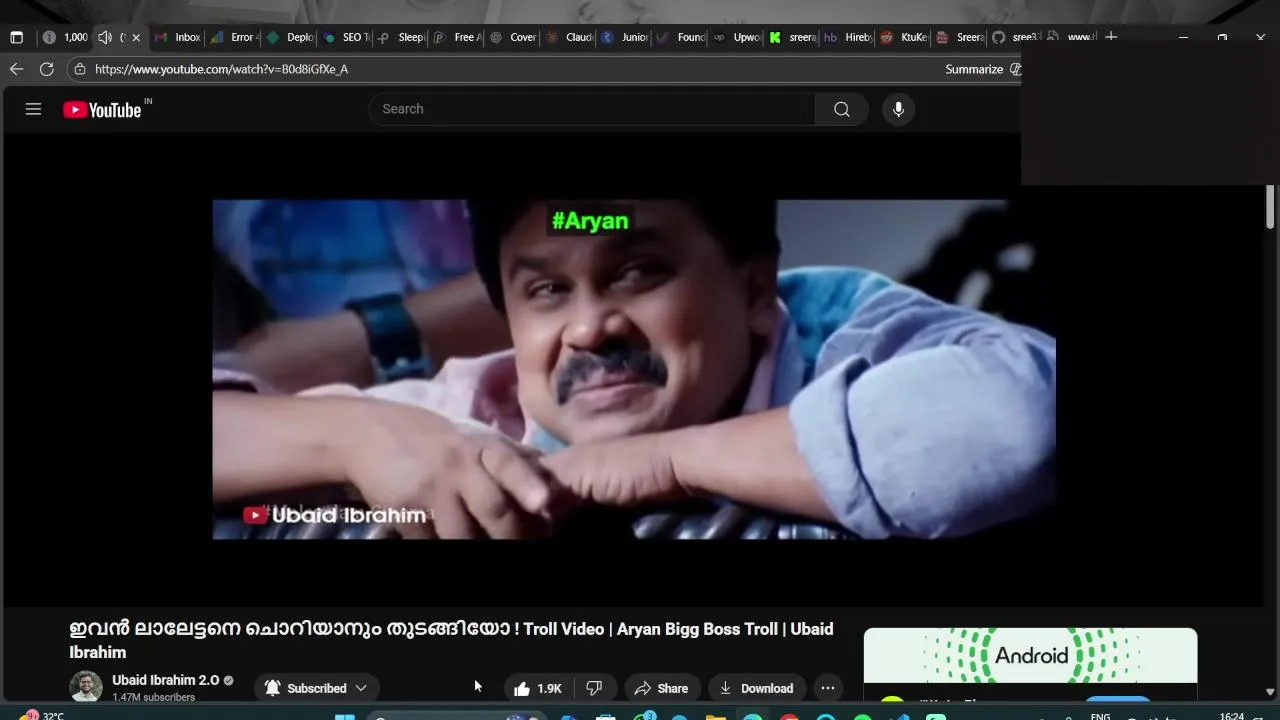The width and height of the screenshot is (1280, 720).
Task: Open a new tab with plus icon
Action: pyautogui.click(x=1111, y=37)
